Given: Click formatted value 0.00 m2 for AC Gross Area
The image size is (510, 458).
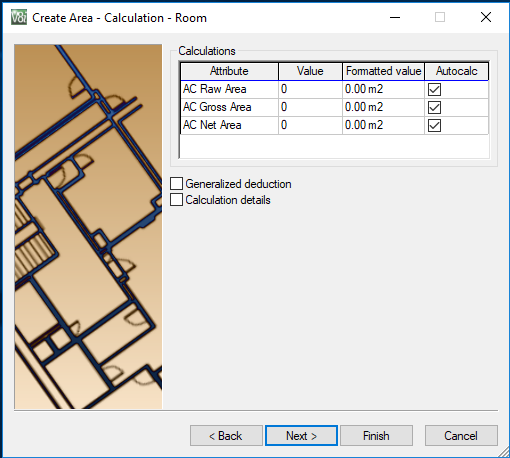Looking at the screenshot, I should pyautogui.click(x=384, y=107).
